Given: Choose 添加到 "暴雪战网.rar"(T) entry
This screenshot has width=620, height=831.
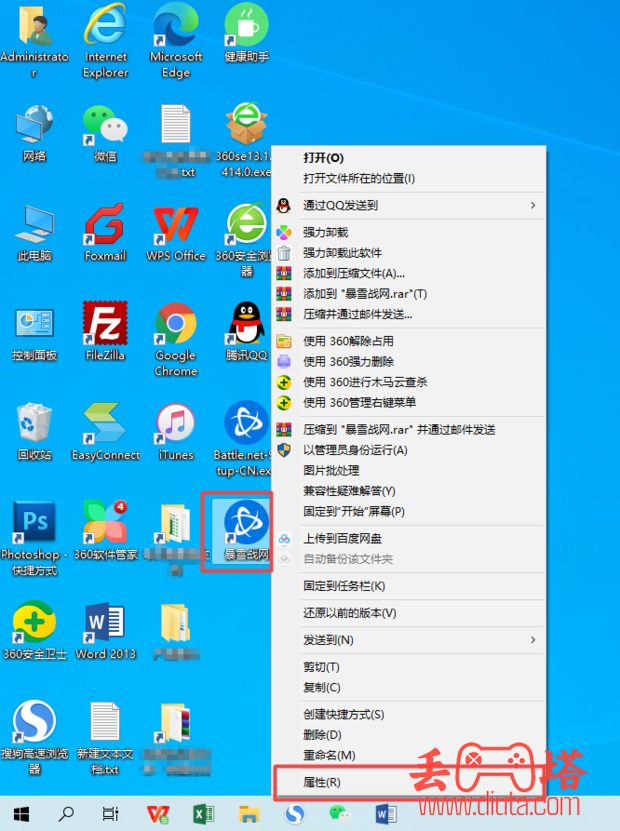Looking at the screenshot, I should [409, 294].
